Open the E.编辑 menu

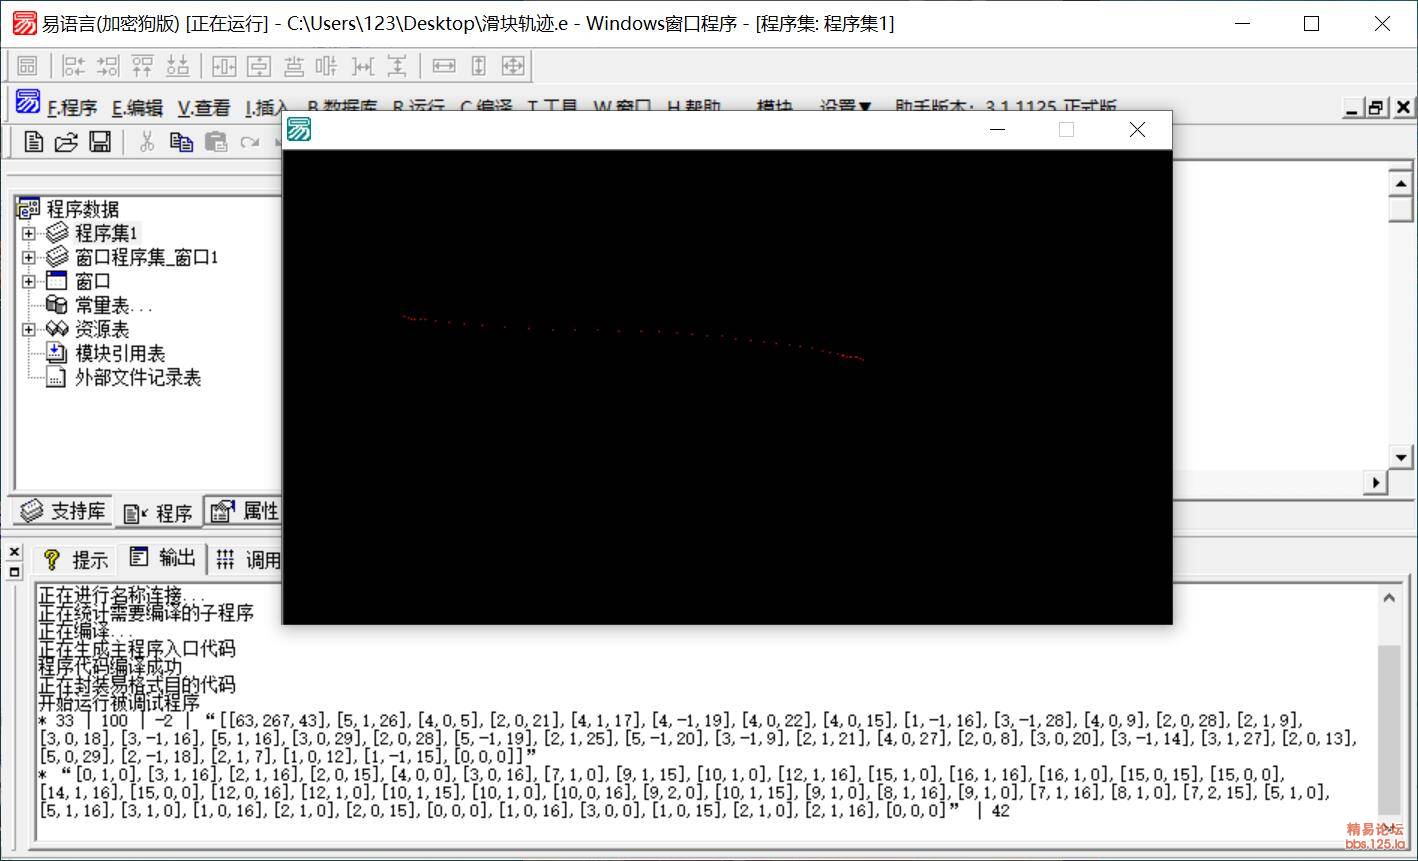tap(137, 108)
